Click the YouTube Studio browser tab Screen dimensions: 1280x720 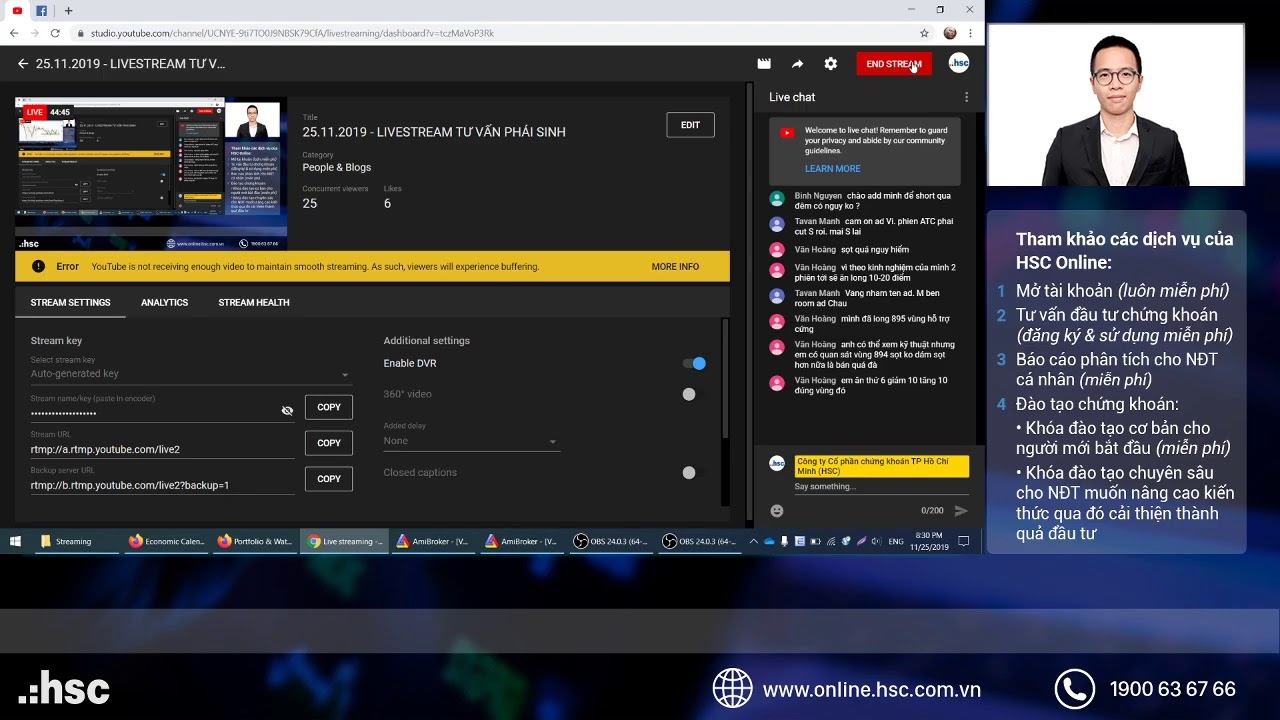17,10
